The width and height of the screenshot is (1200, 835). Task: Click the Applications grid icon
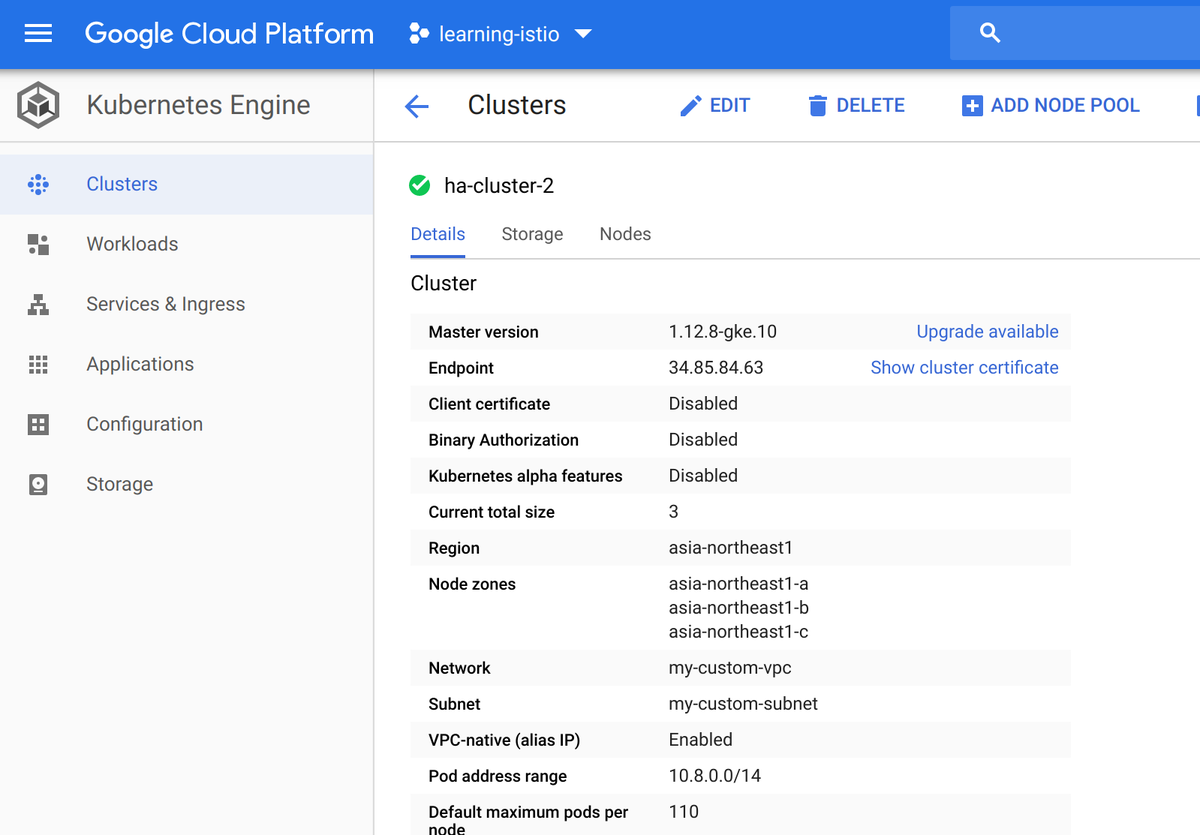(x=38, y=364)
